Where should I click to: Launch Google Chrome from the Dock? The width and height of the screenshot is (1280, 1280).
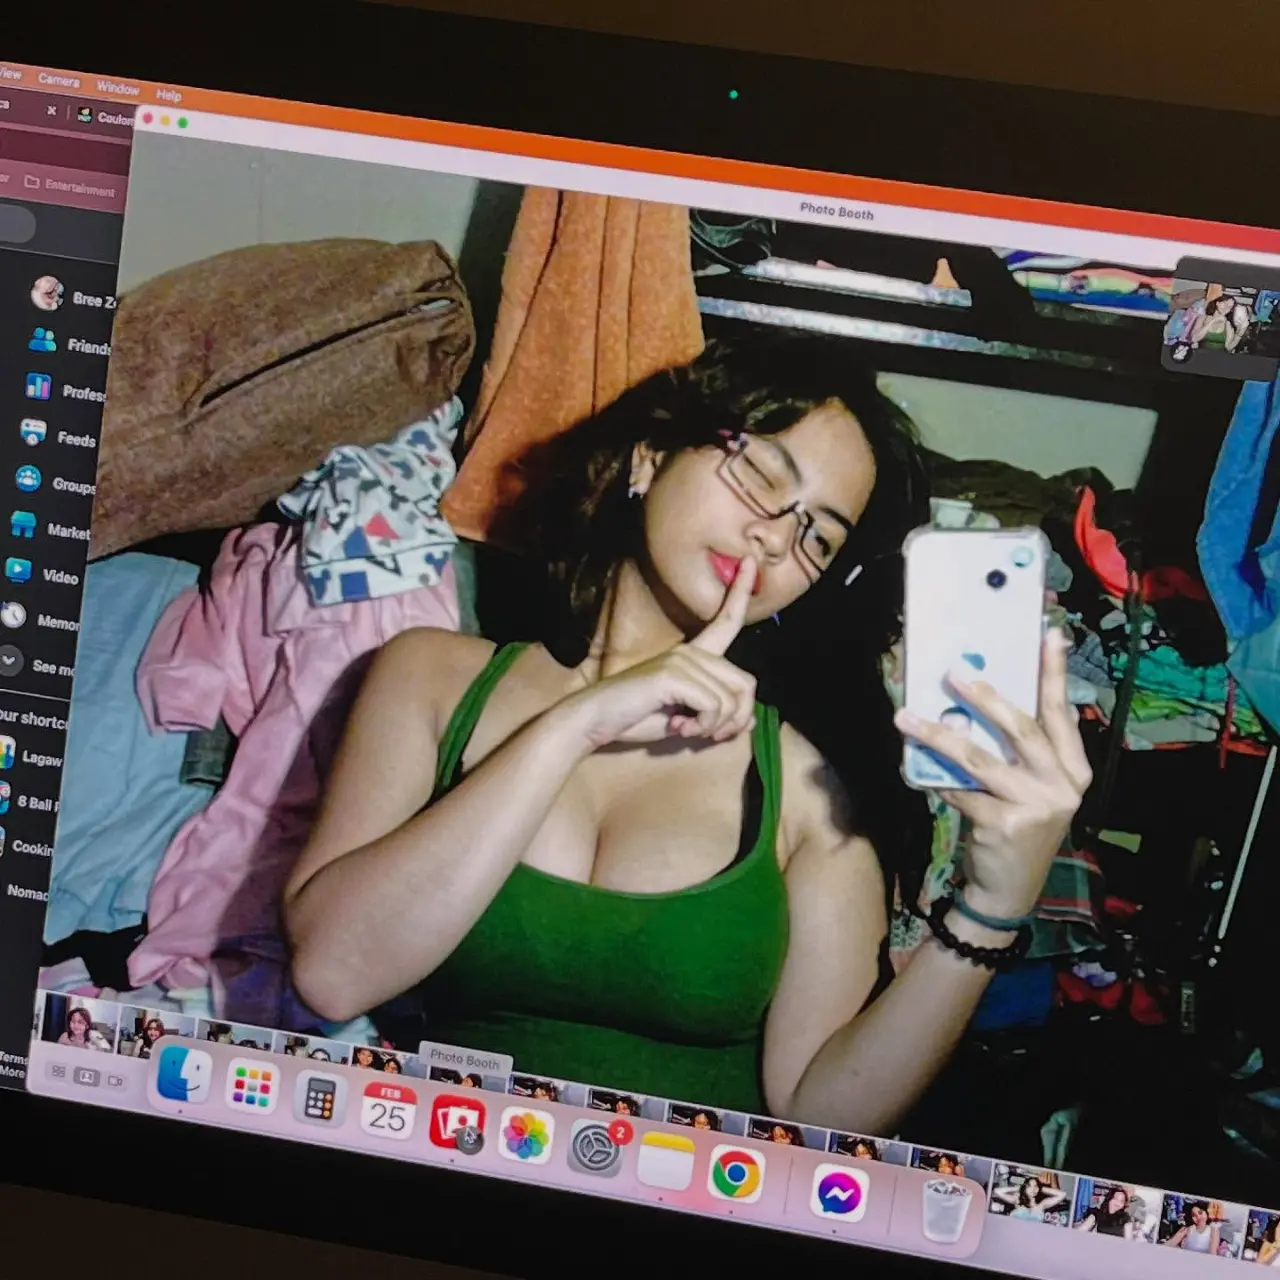tap(736, 1173)
